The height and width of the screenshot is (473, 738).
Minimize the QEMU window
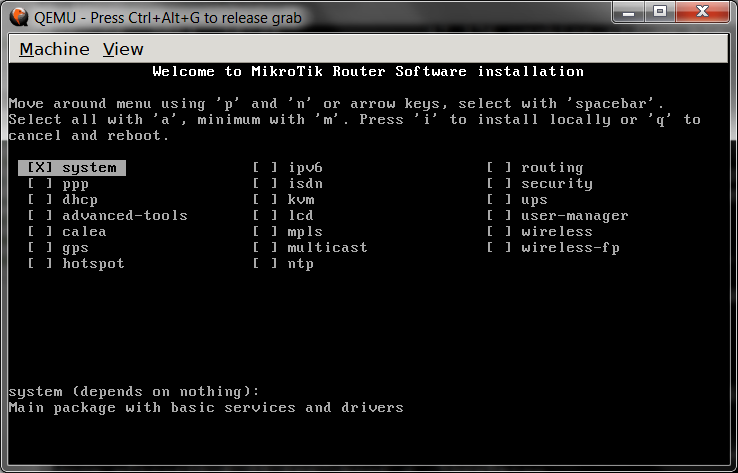[628, 12]
